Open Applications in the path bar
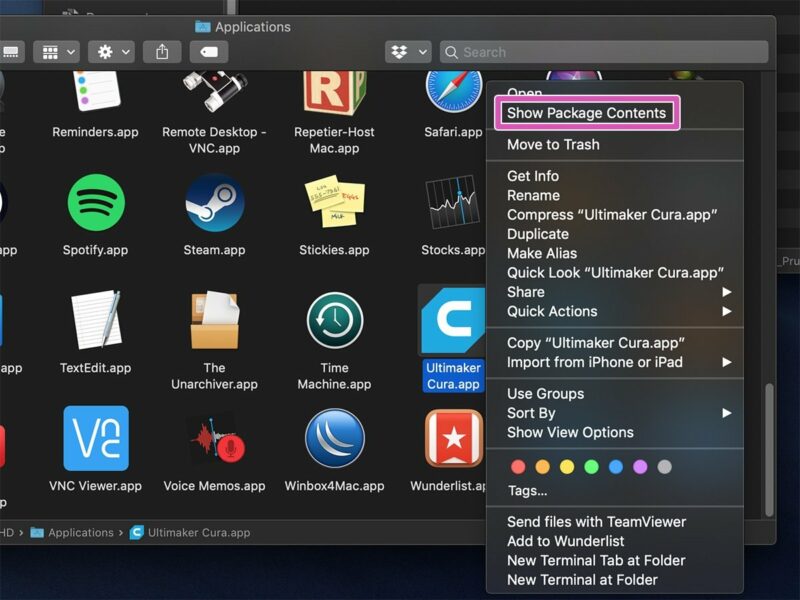 79,532
